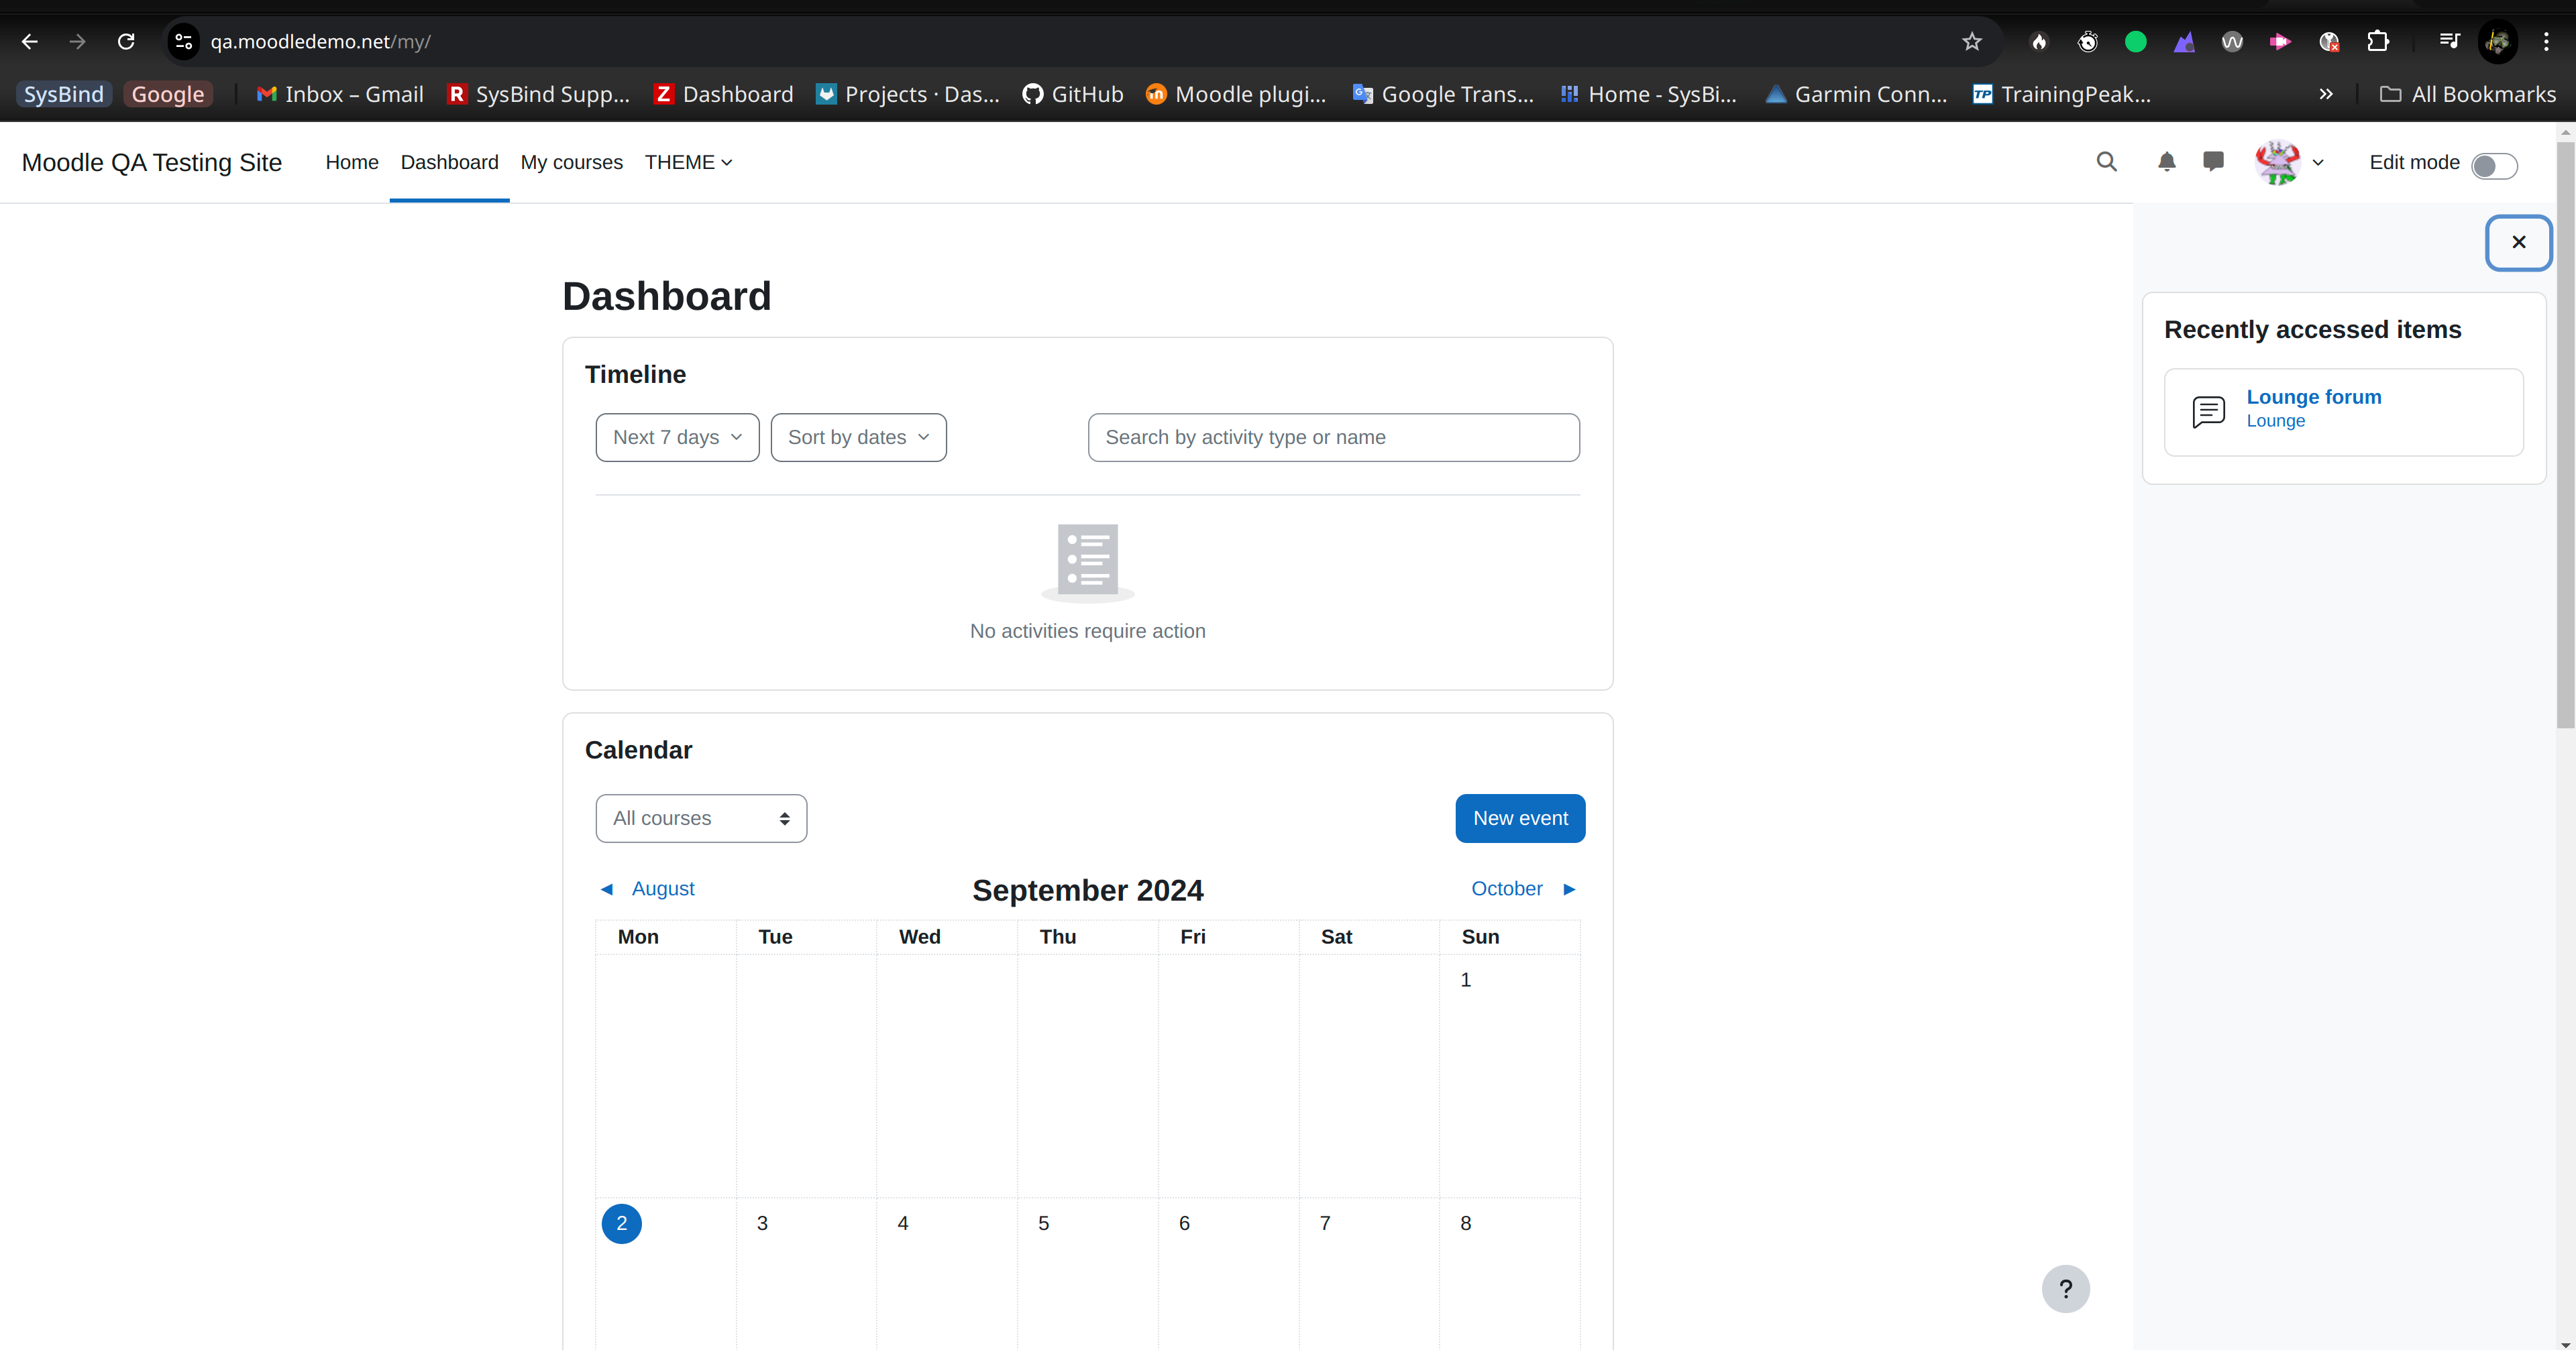The width and height of the screenshot is (2576, 1350).
Task: Open the media control icon
Action: (x=2449, y=41)
